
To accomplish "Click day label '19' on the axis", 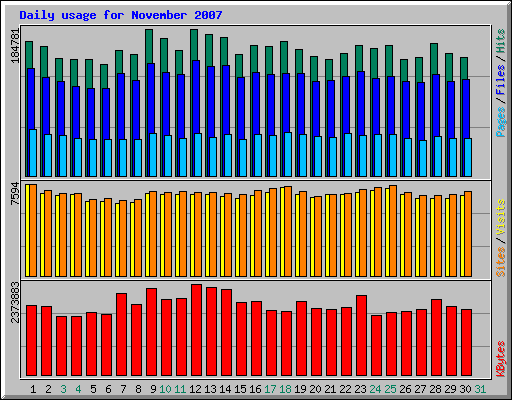I will coord(300,389).
